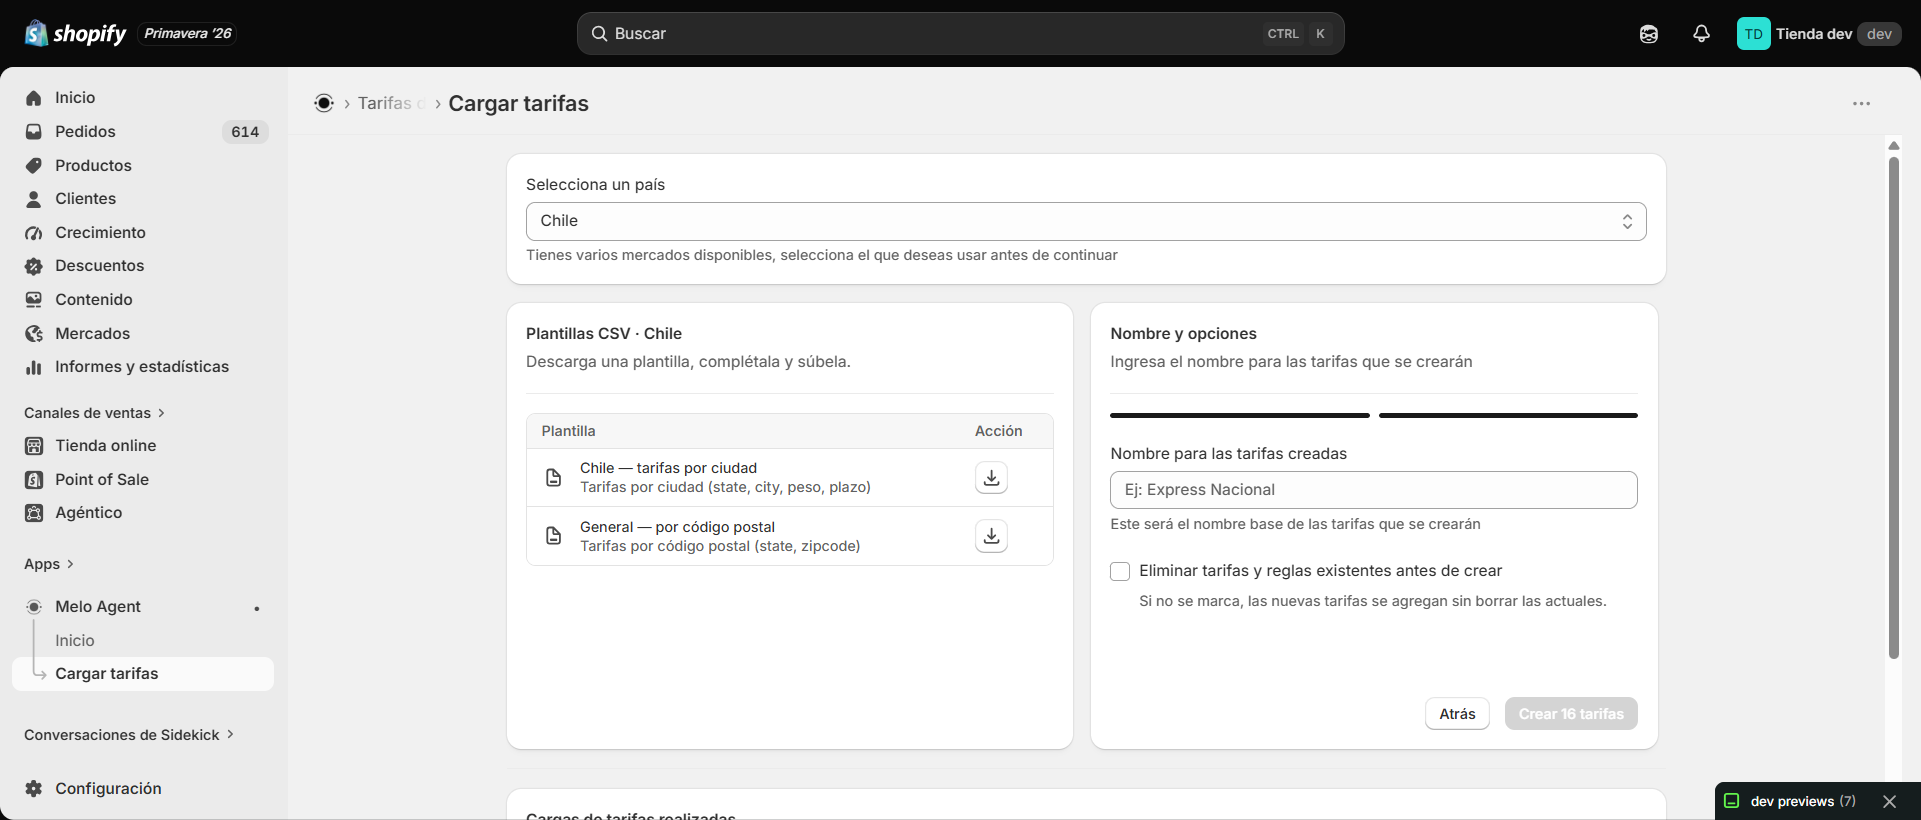This screenshot has height=820, width=1921.
Task: Click the Melo Agent pin dot
Action: tap(257, 608)
